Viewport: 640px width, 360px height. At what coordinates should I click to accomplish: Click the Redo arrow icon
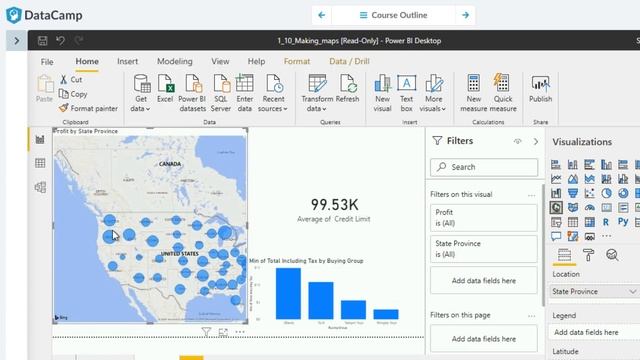click(x=79, y=40)
